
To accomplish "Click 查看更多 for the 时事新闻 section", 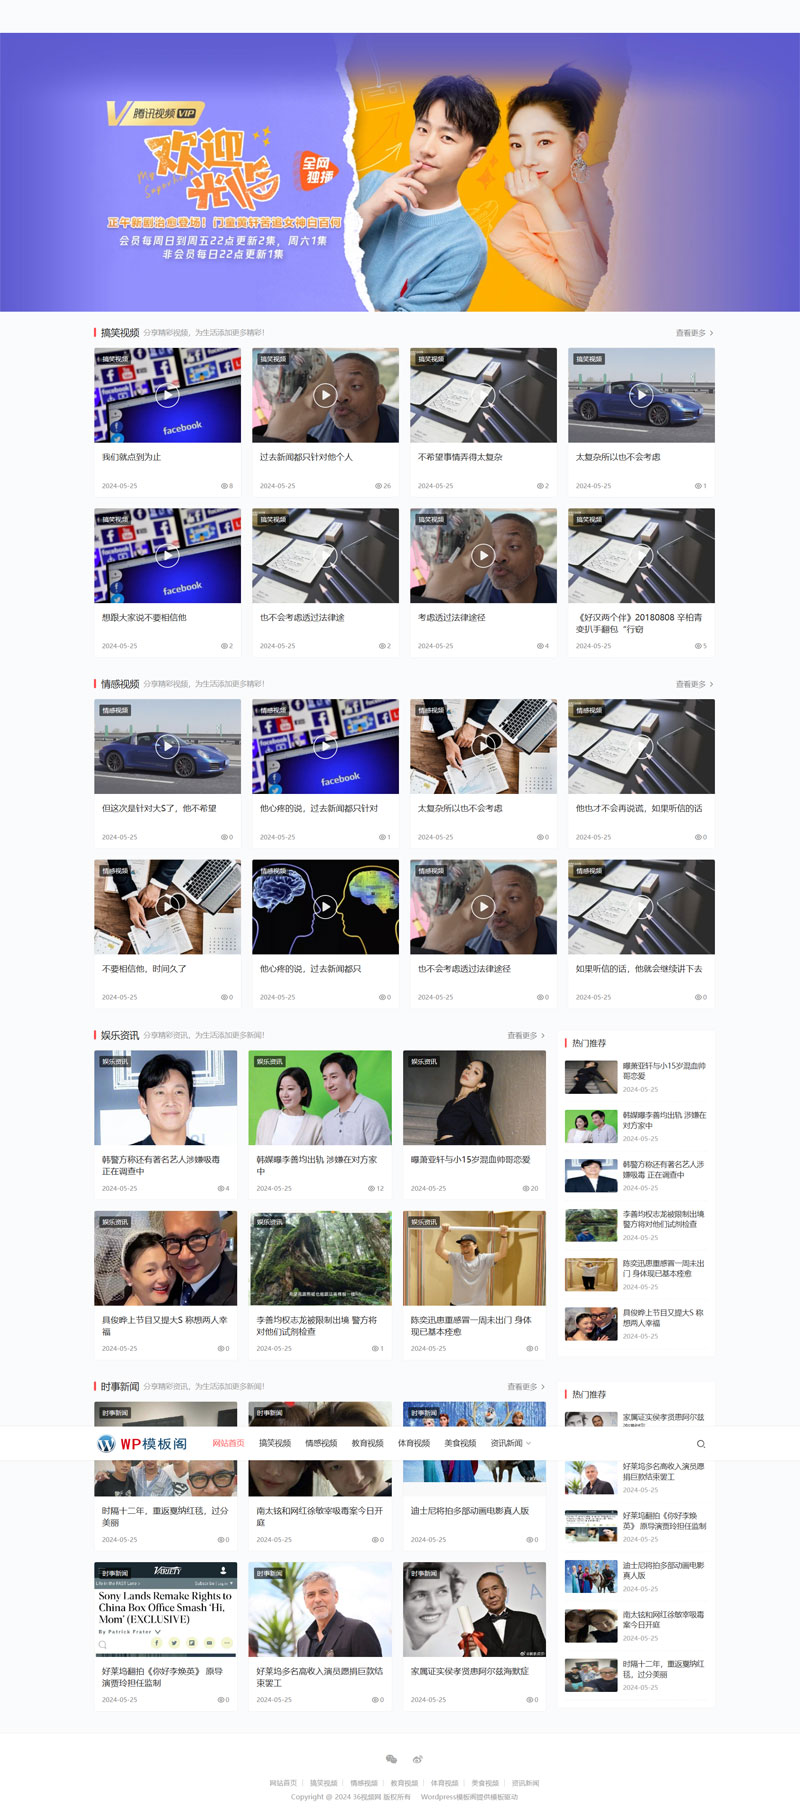I will click(526, 1386).
